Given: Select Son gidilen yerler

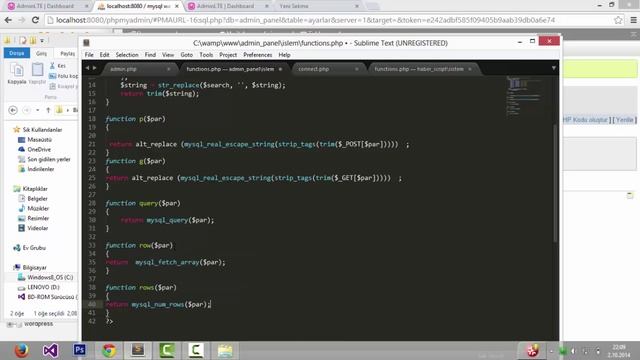Looking at the screenshot, I should (44, 159).
